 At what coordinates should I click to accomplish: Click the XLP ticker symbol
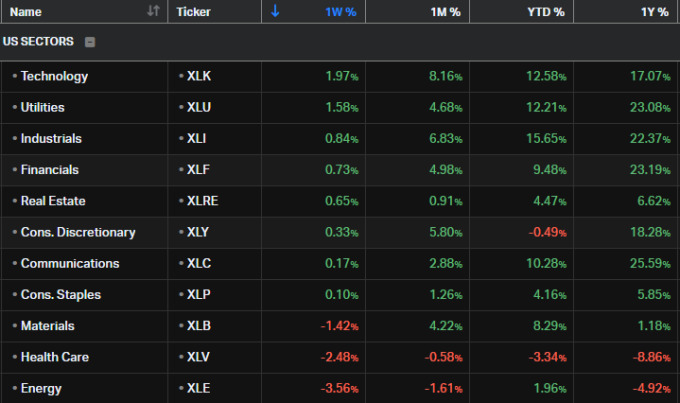199,294
